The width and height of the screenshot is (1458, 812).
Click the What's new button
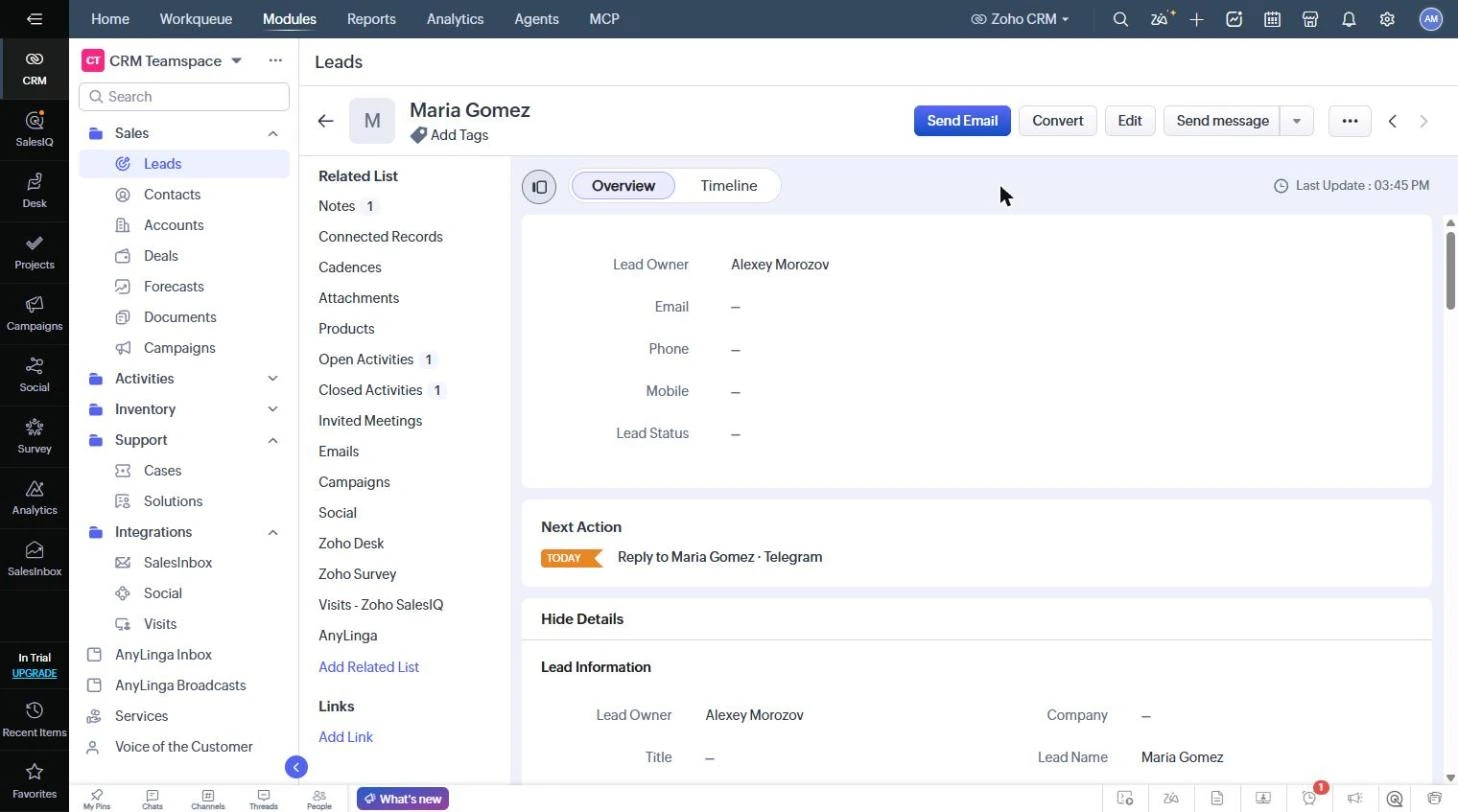click(x=403, y=799)
